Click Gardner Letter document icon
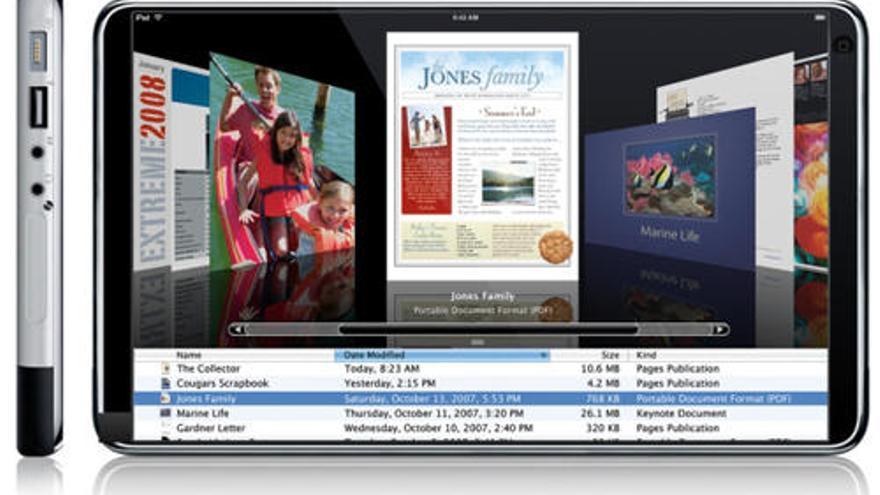Image resolution: width=880 pixels, height=495 pixels. pos(165,428)
